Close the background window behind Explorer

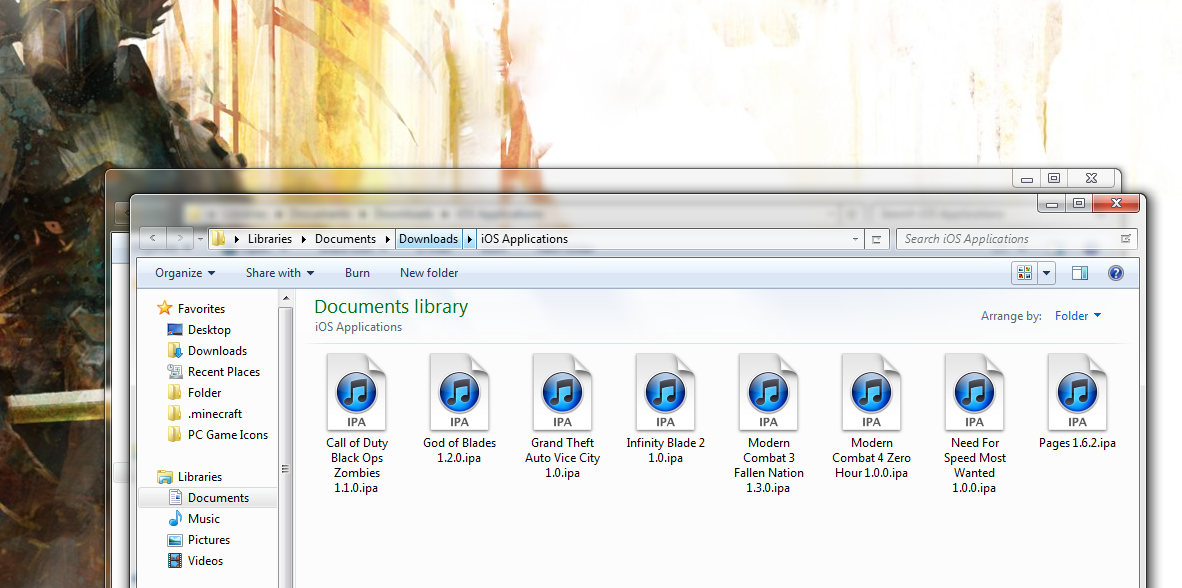(x=1092, y=179)
